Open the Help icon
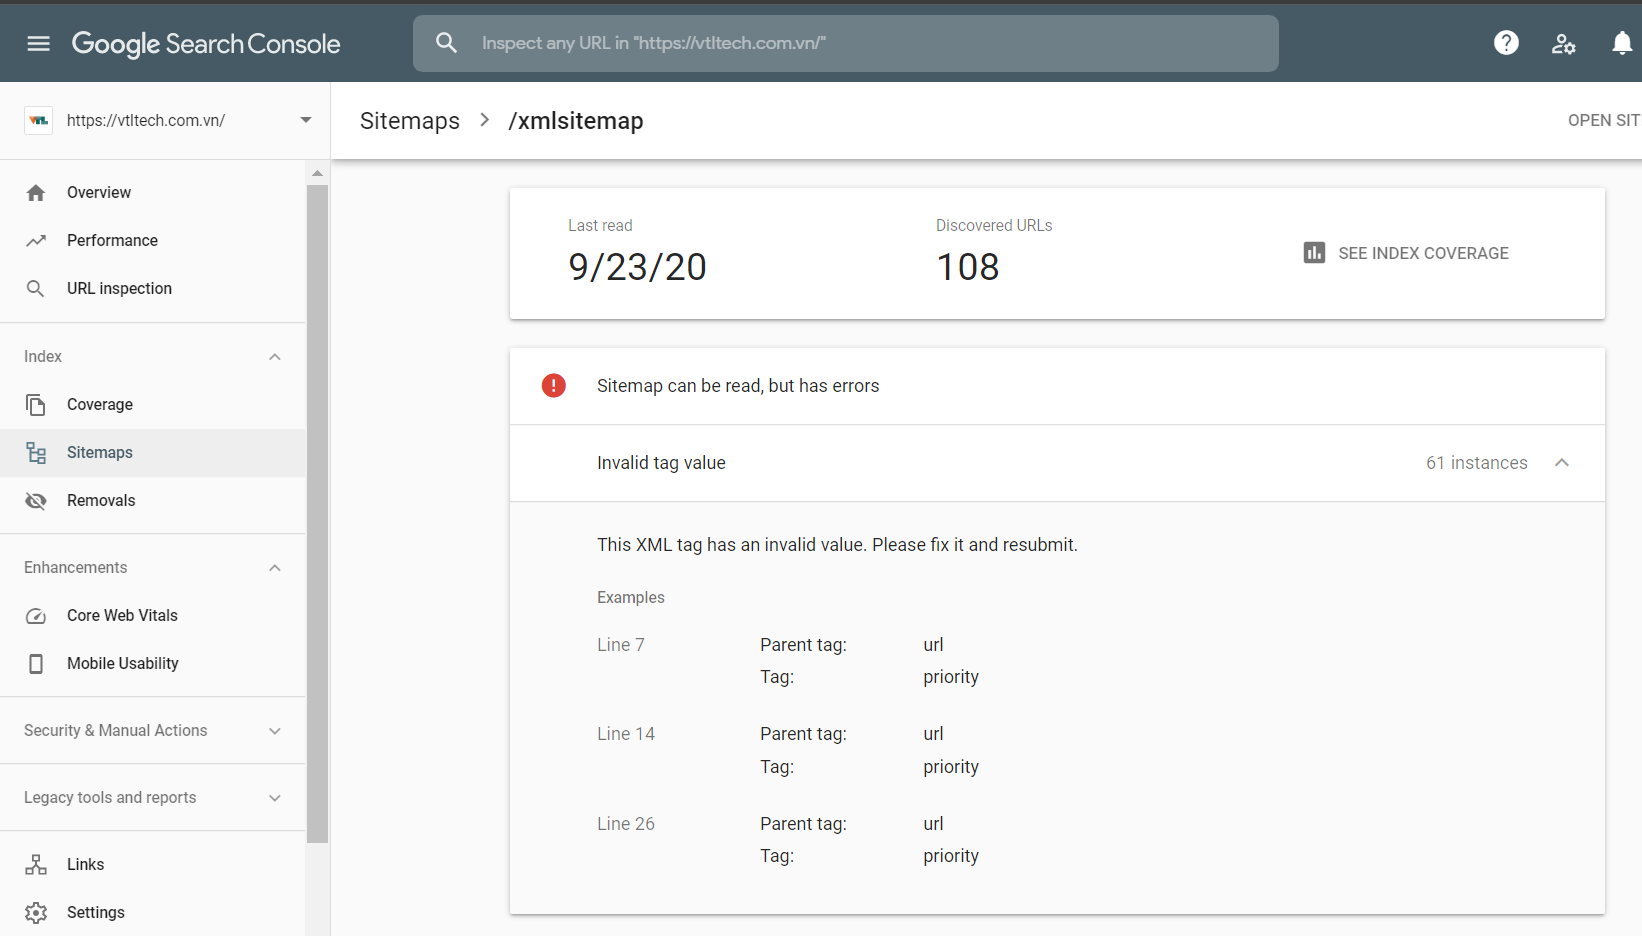Viewport: 1642px width, 936px height. 1506,43
